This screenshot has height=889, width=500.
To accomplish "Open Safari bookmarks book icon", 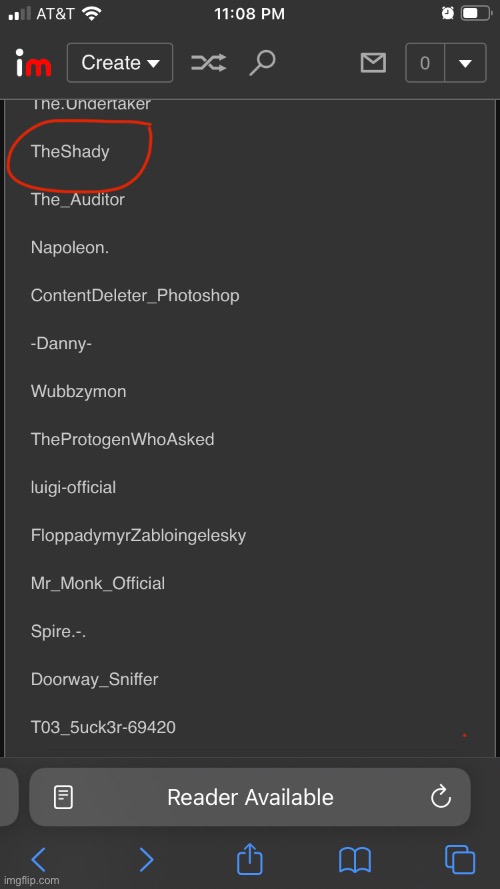I will click(355, 860).
